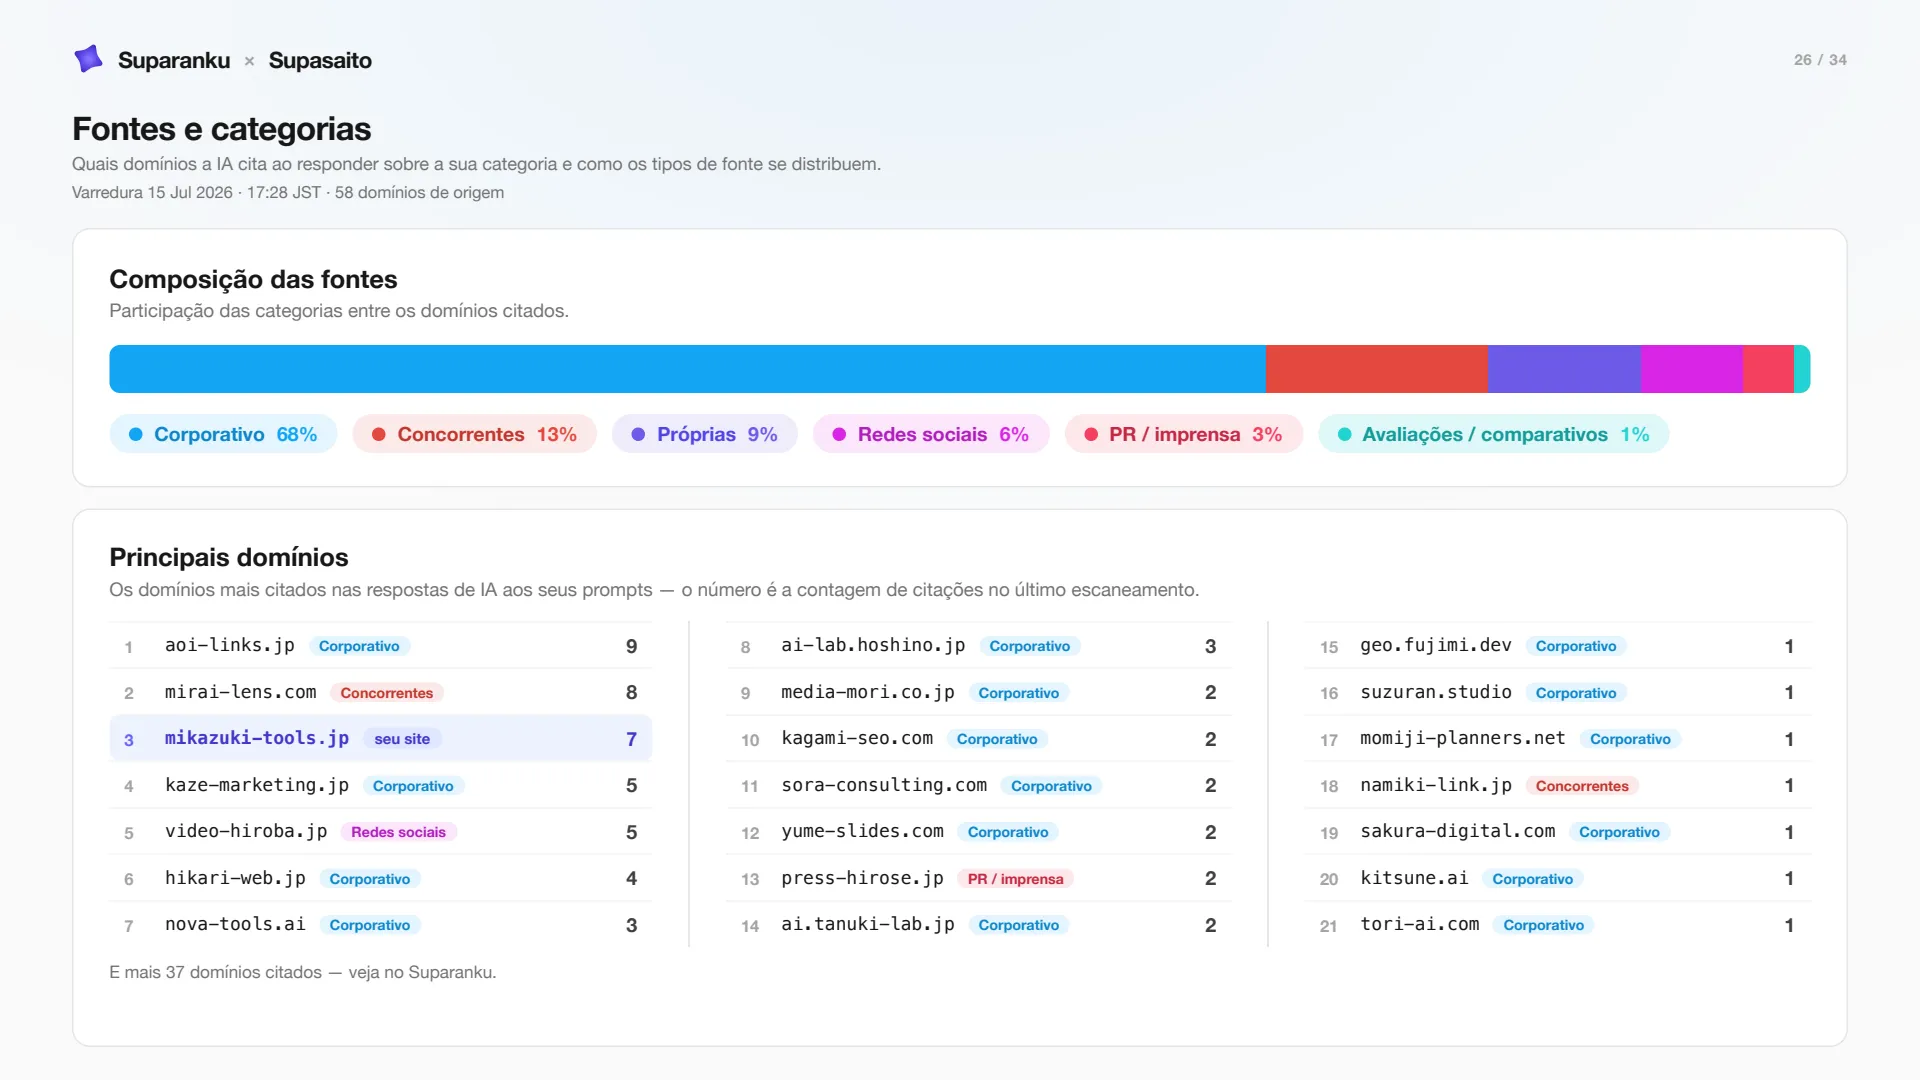Click the blue dot beside Corporativo legend
1920x1080 pixels.
tap(136, 434)
